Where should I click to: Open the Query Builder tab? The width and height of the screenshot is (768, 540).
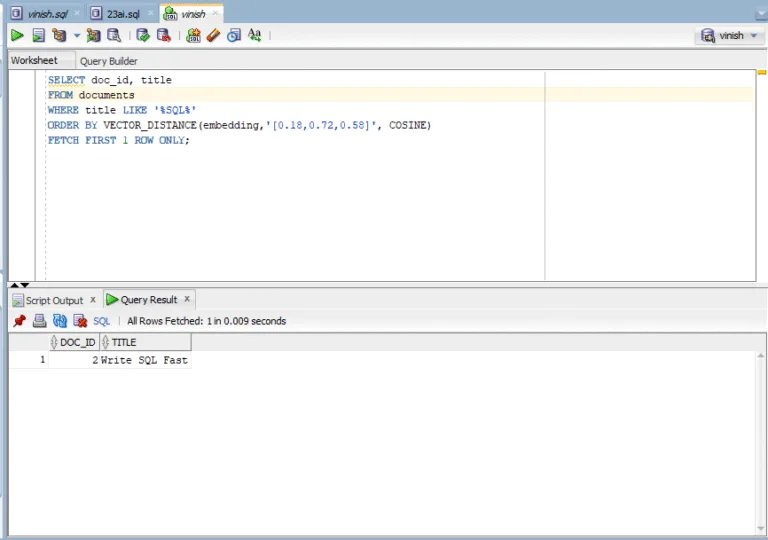[x=109, y=61]
